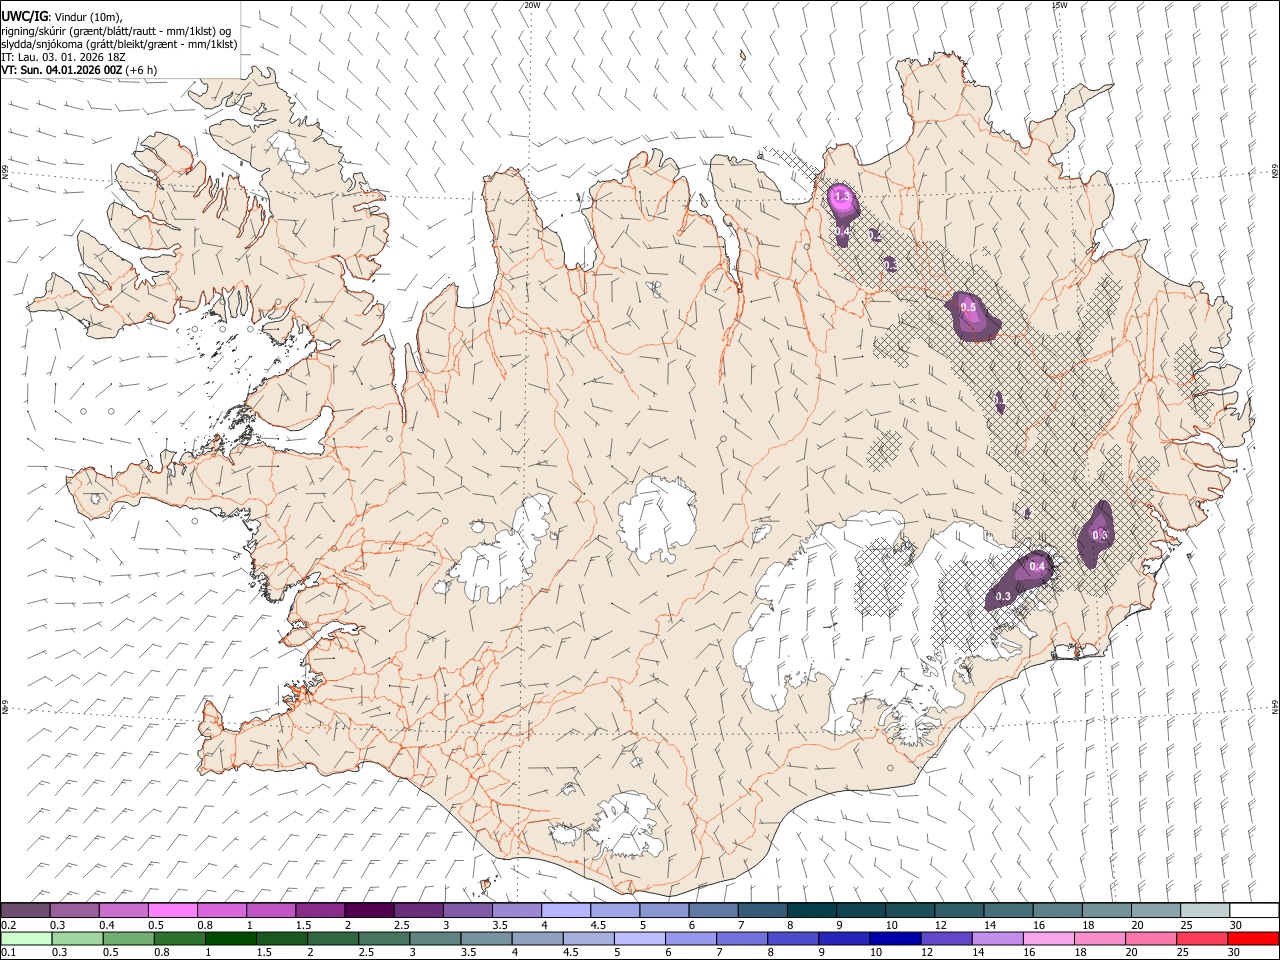This screenshot has width=1280, height=960.
Task: Pick the top legend dark purple swatch starting at 2
Action: (x=369, y=911)
